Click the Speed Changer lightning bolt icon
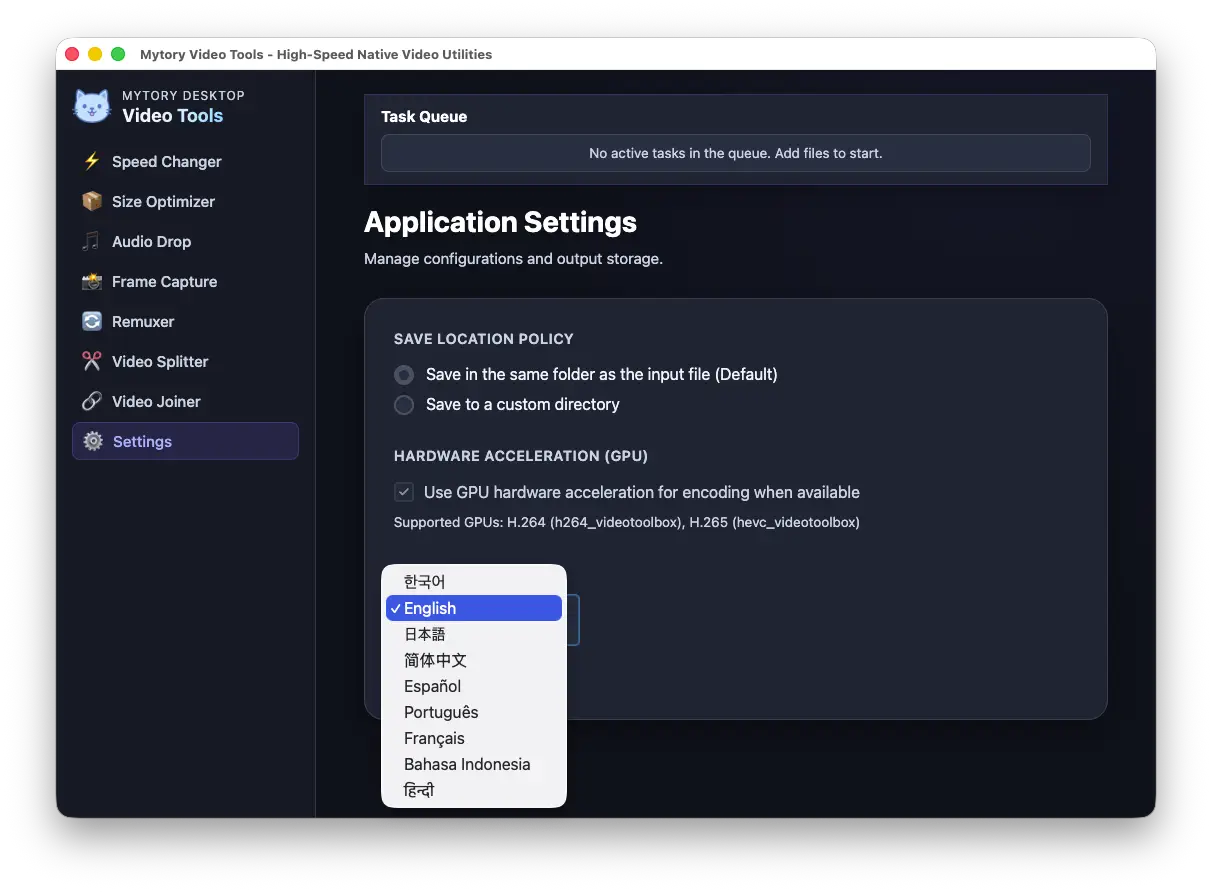This screenshot has width=1212, height=892. 92,162
